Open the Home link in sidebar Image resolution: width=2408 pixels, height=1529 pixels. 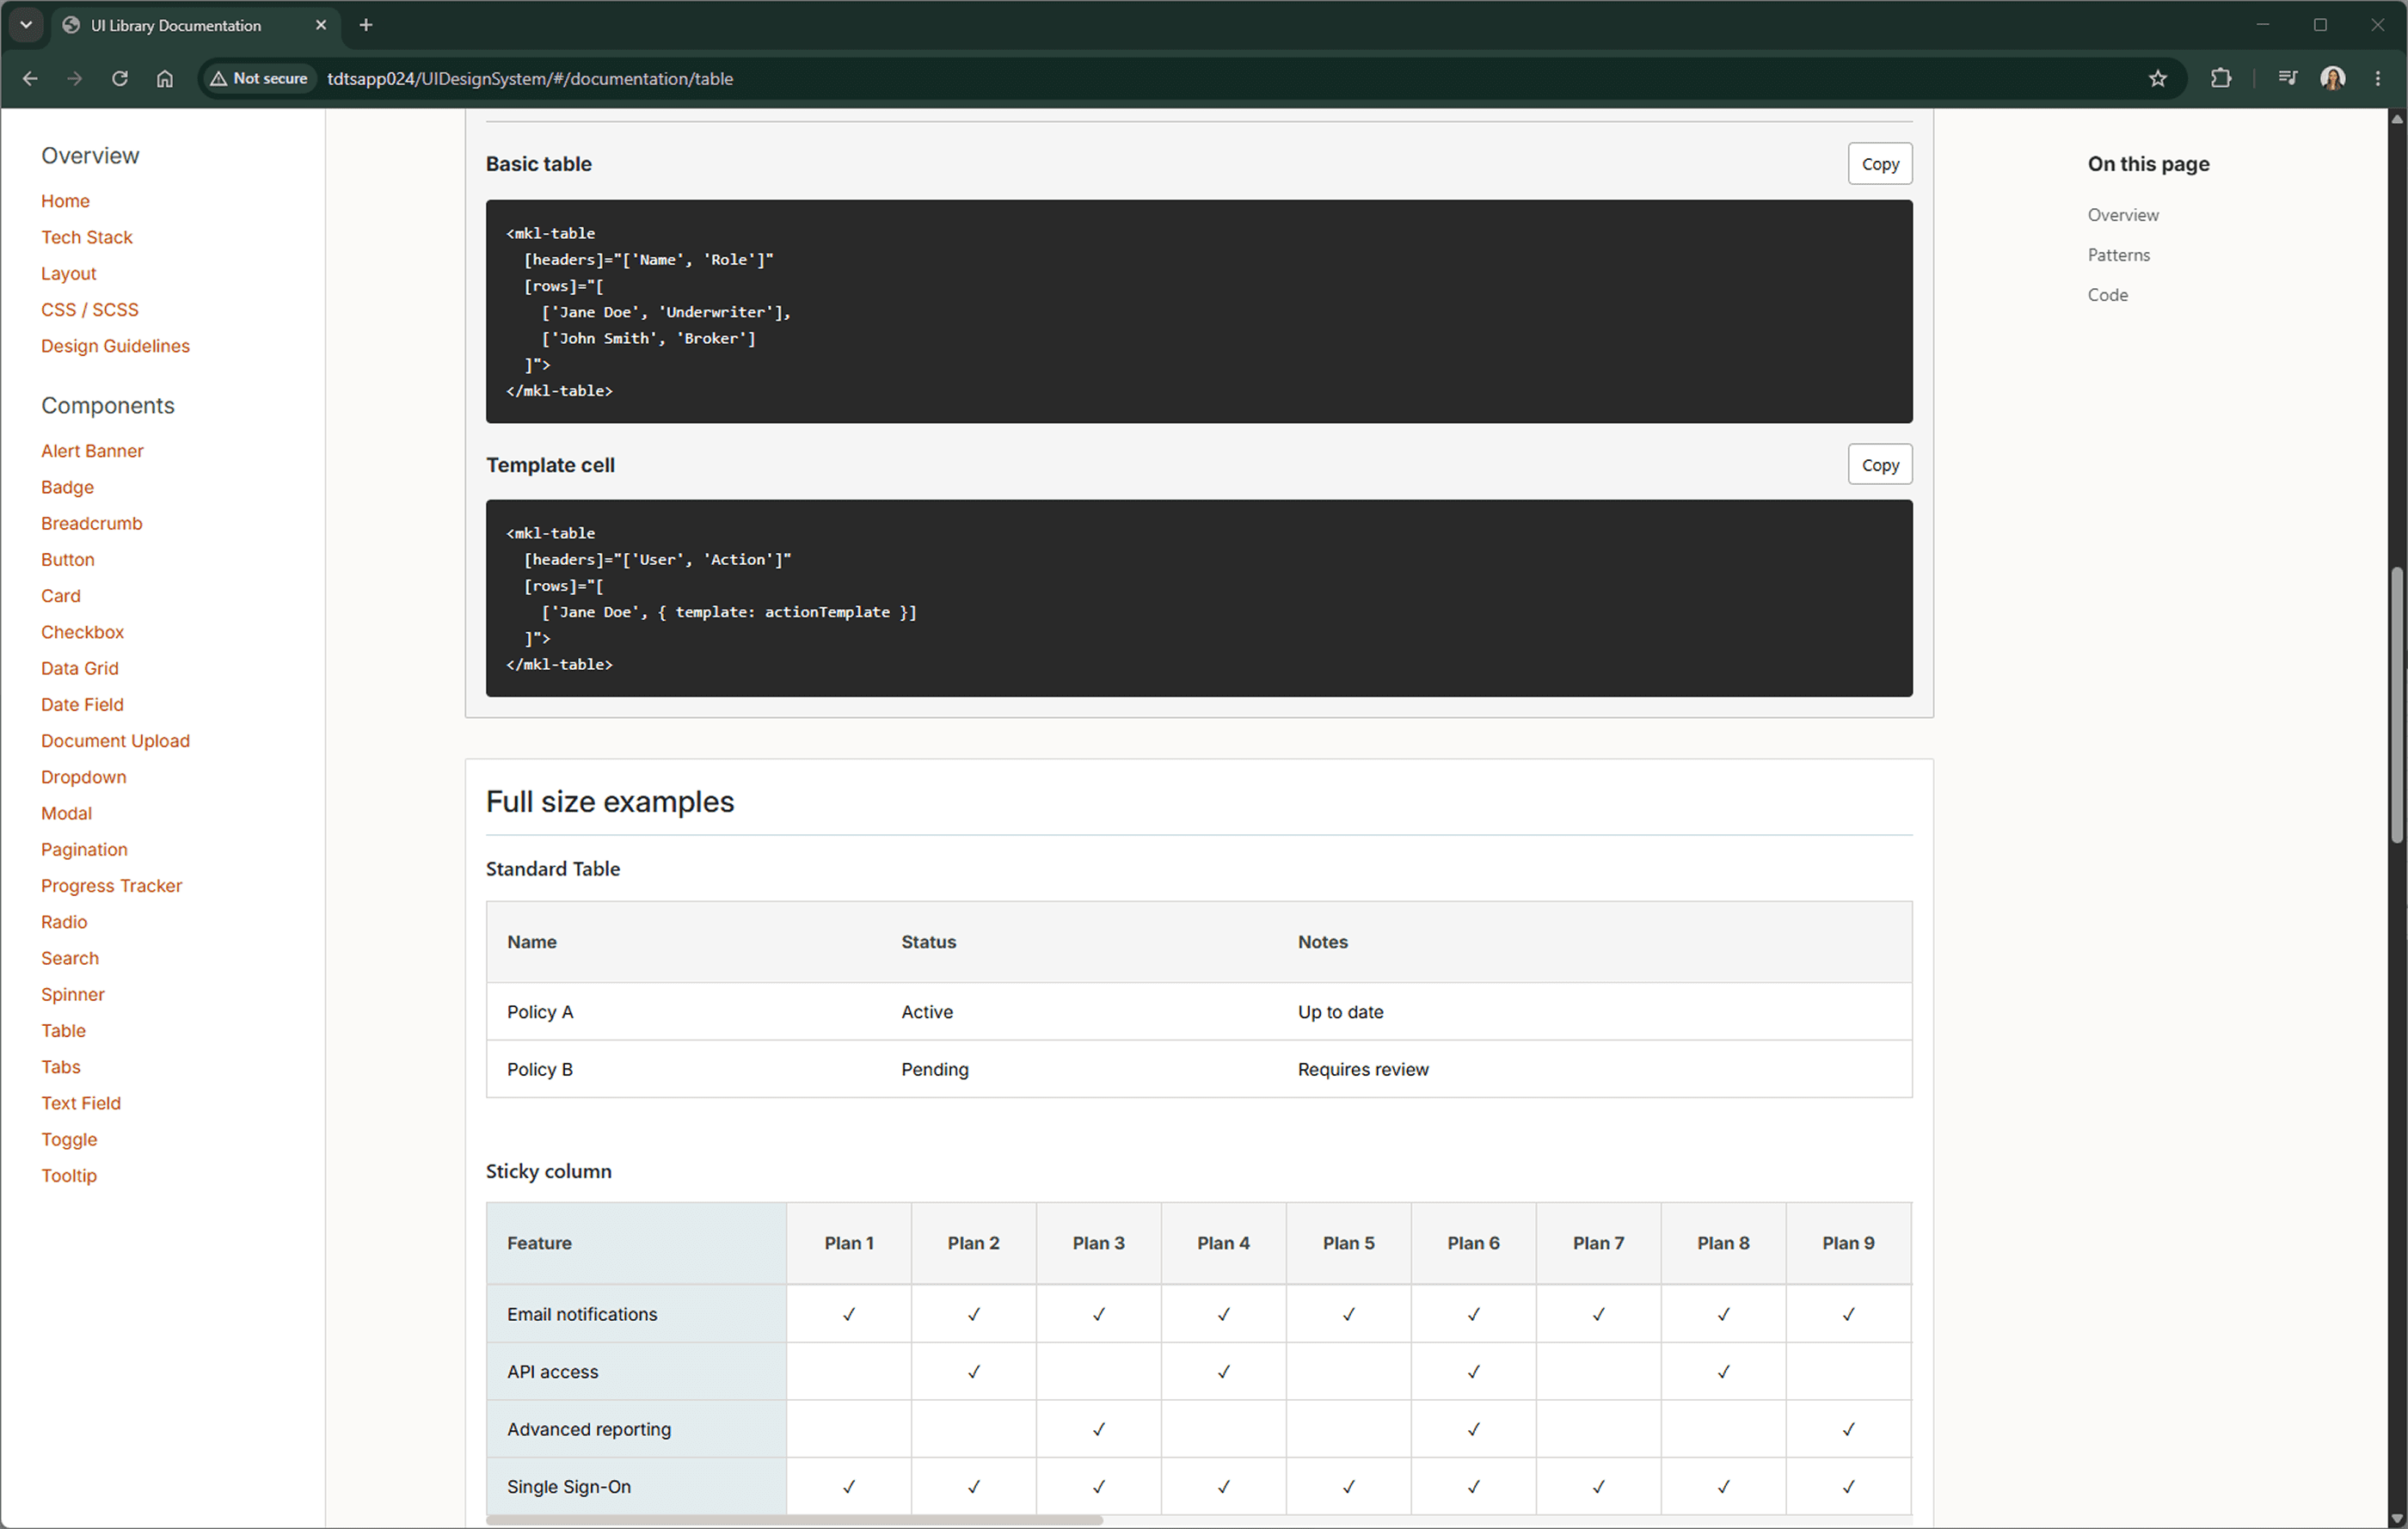(x=65, y=201)
